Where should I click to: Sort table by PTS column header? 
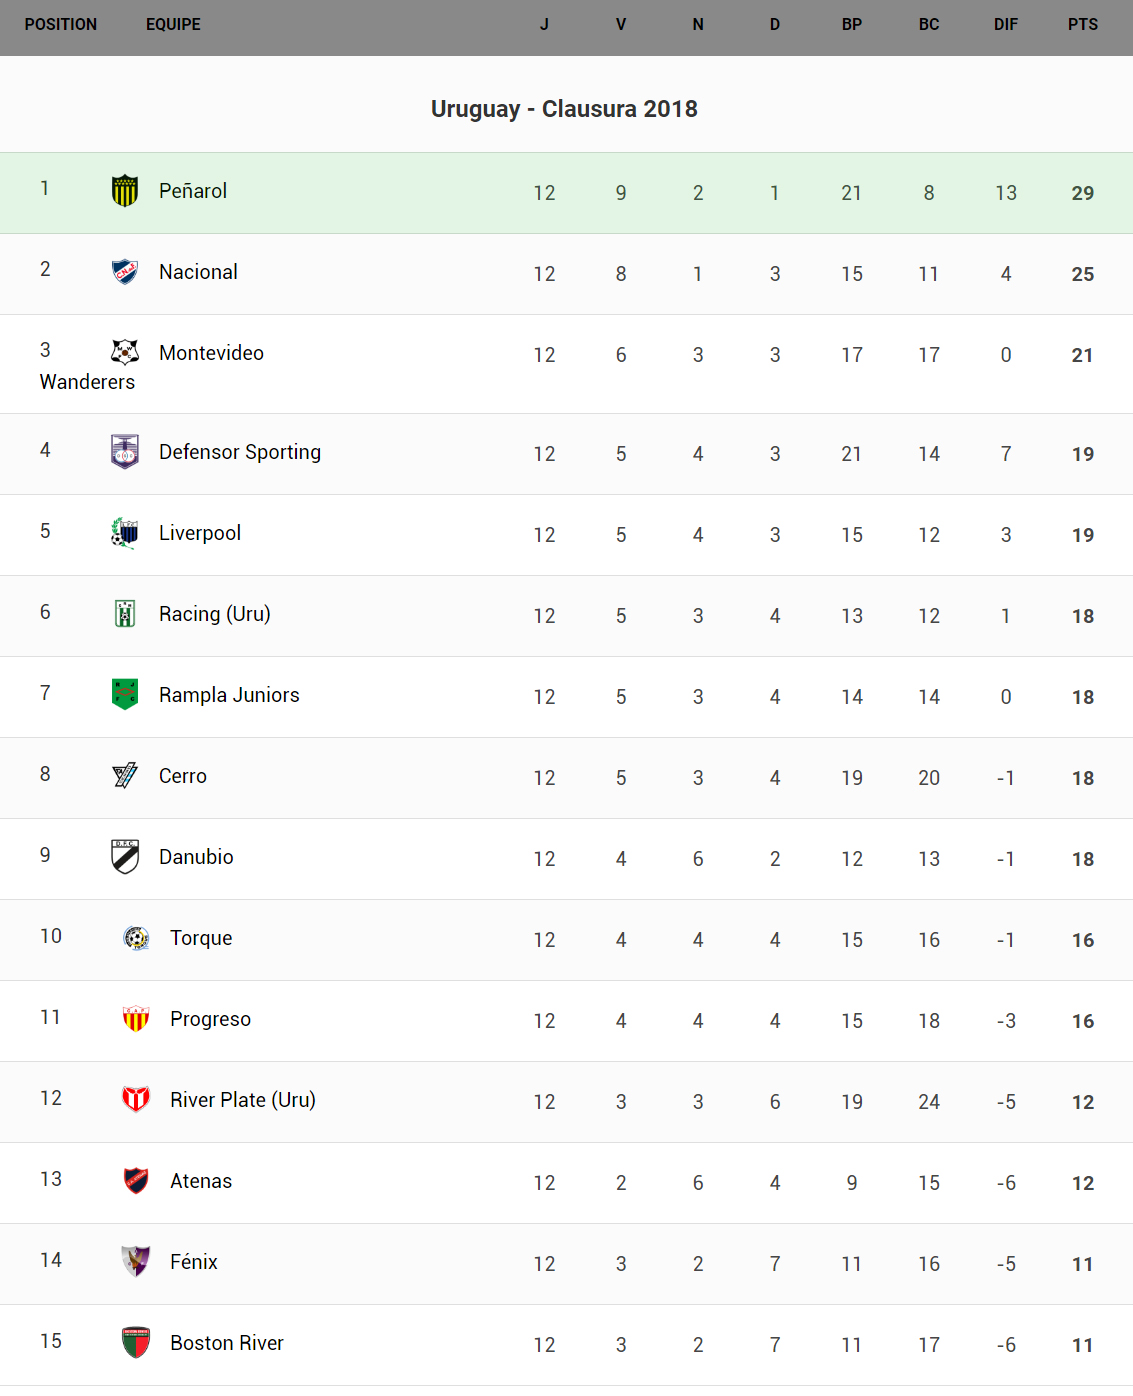coord(1082,24)
